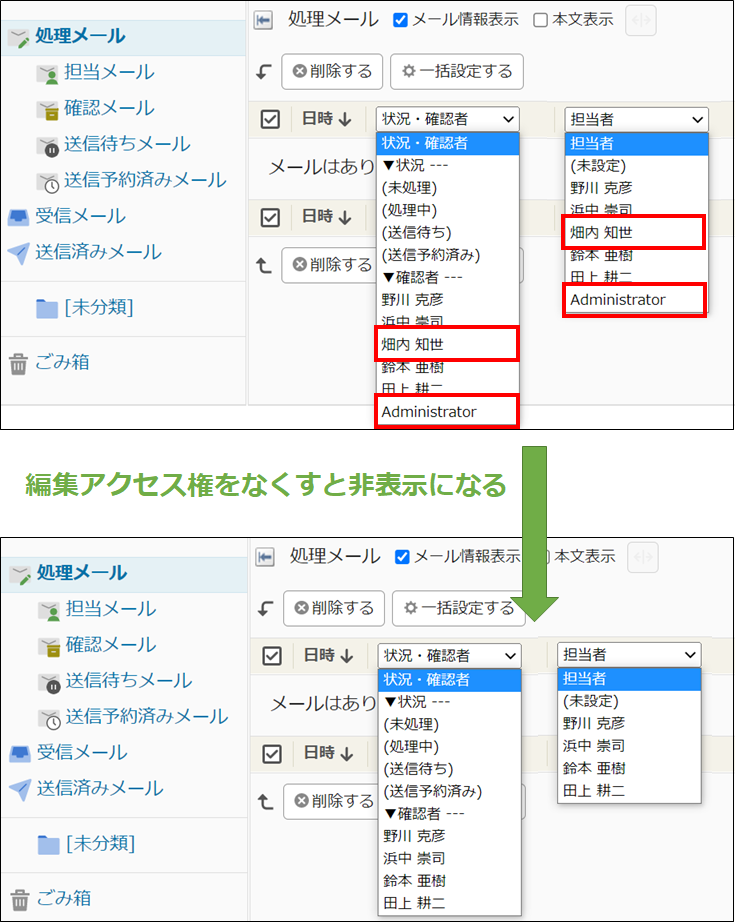
Task: Click the 送信済みメール paper plane icon in lower sidebar
Action: click(19, 790)
